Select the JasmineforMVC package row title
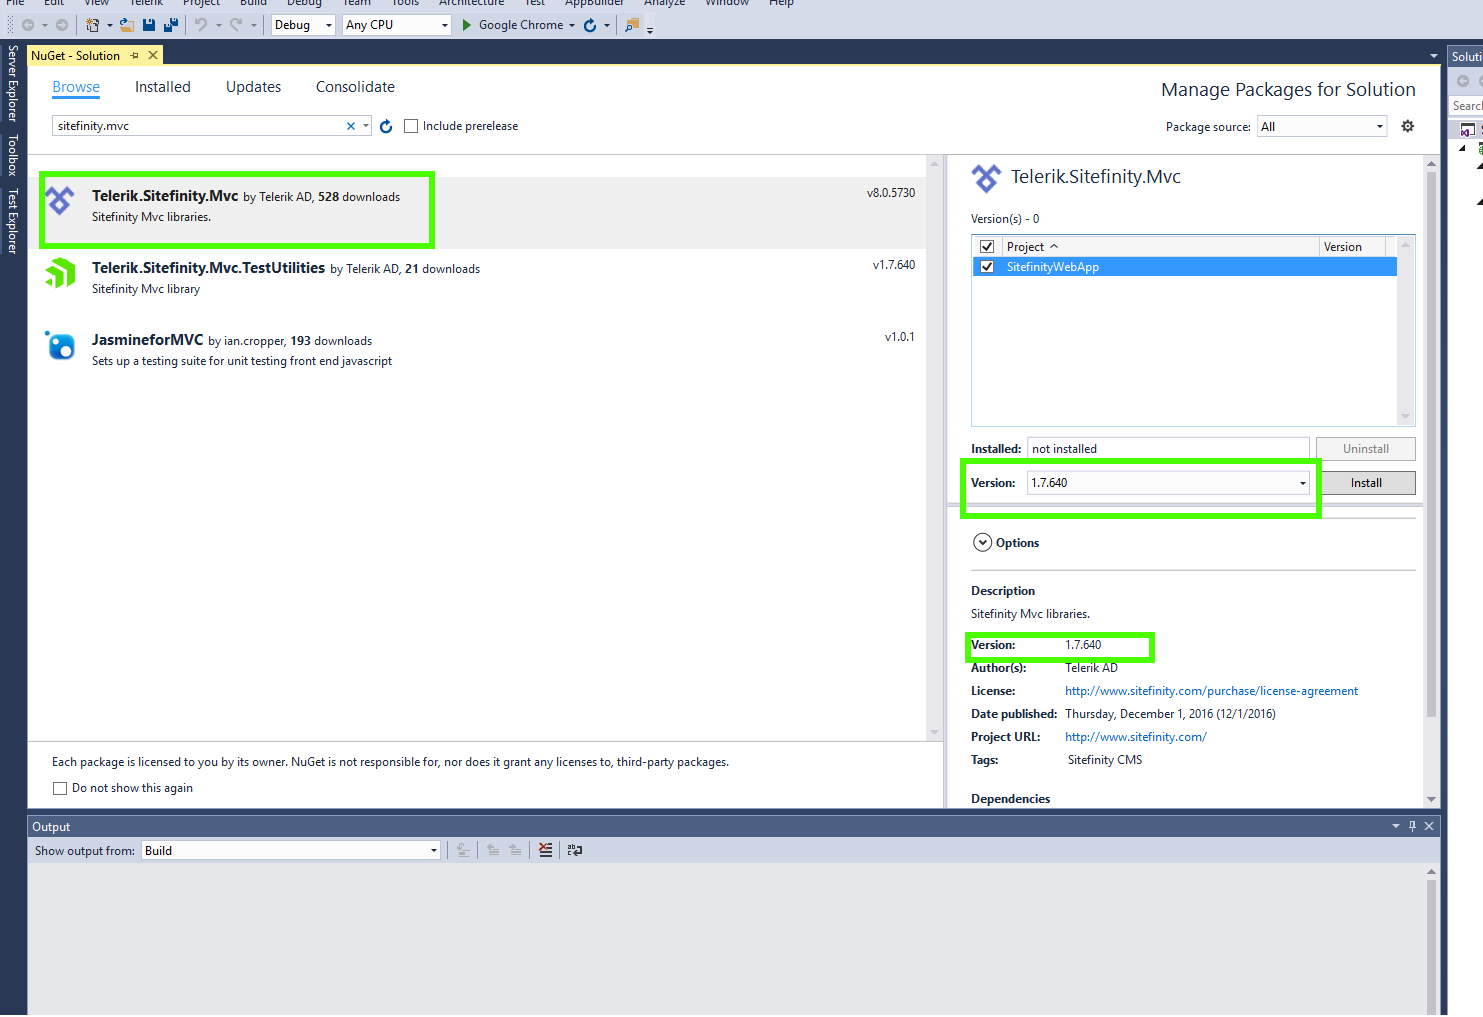1483x1017 pixels. point(148,340)
